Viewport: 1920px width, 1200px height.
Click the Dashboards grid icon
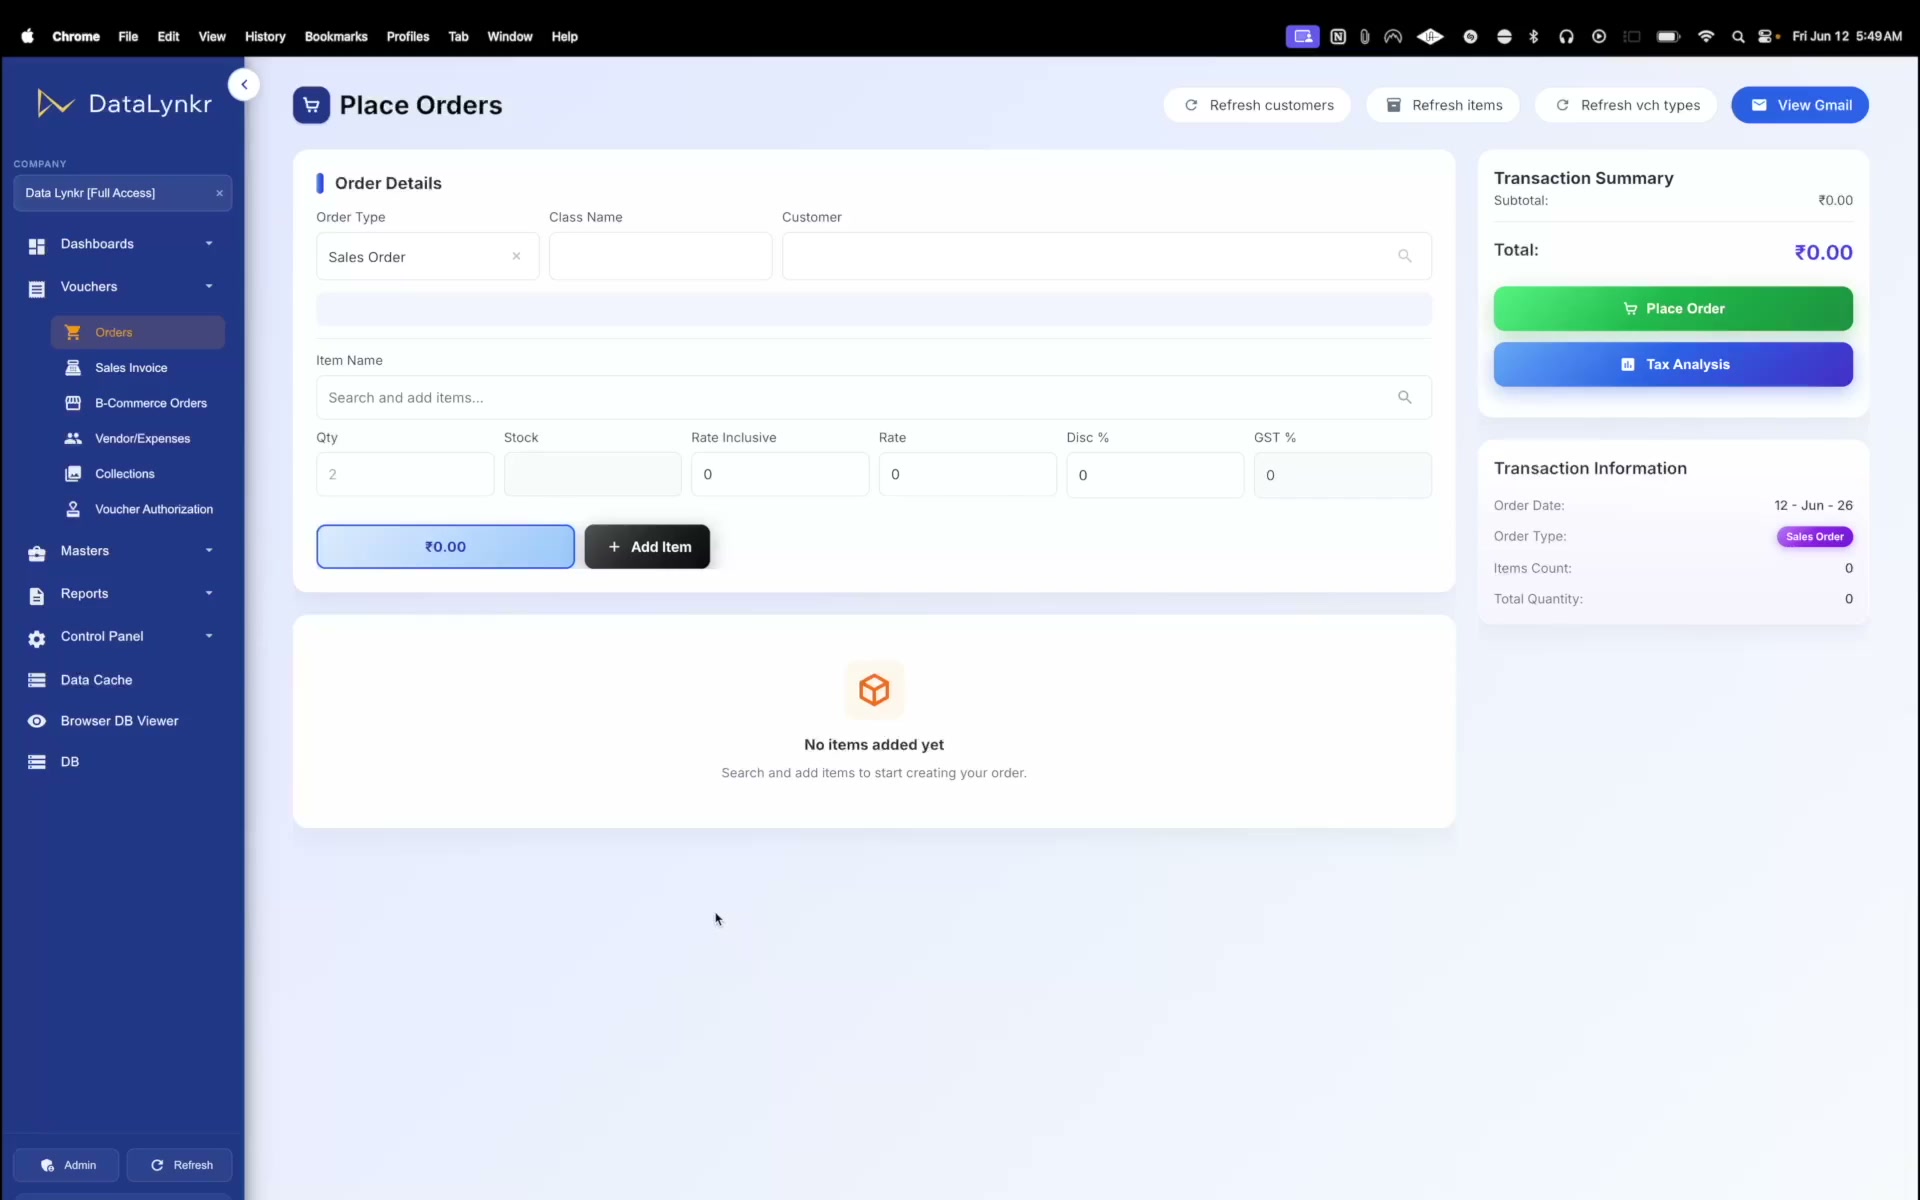[x=37, y=245]
